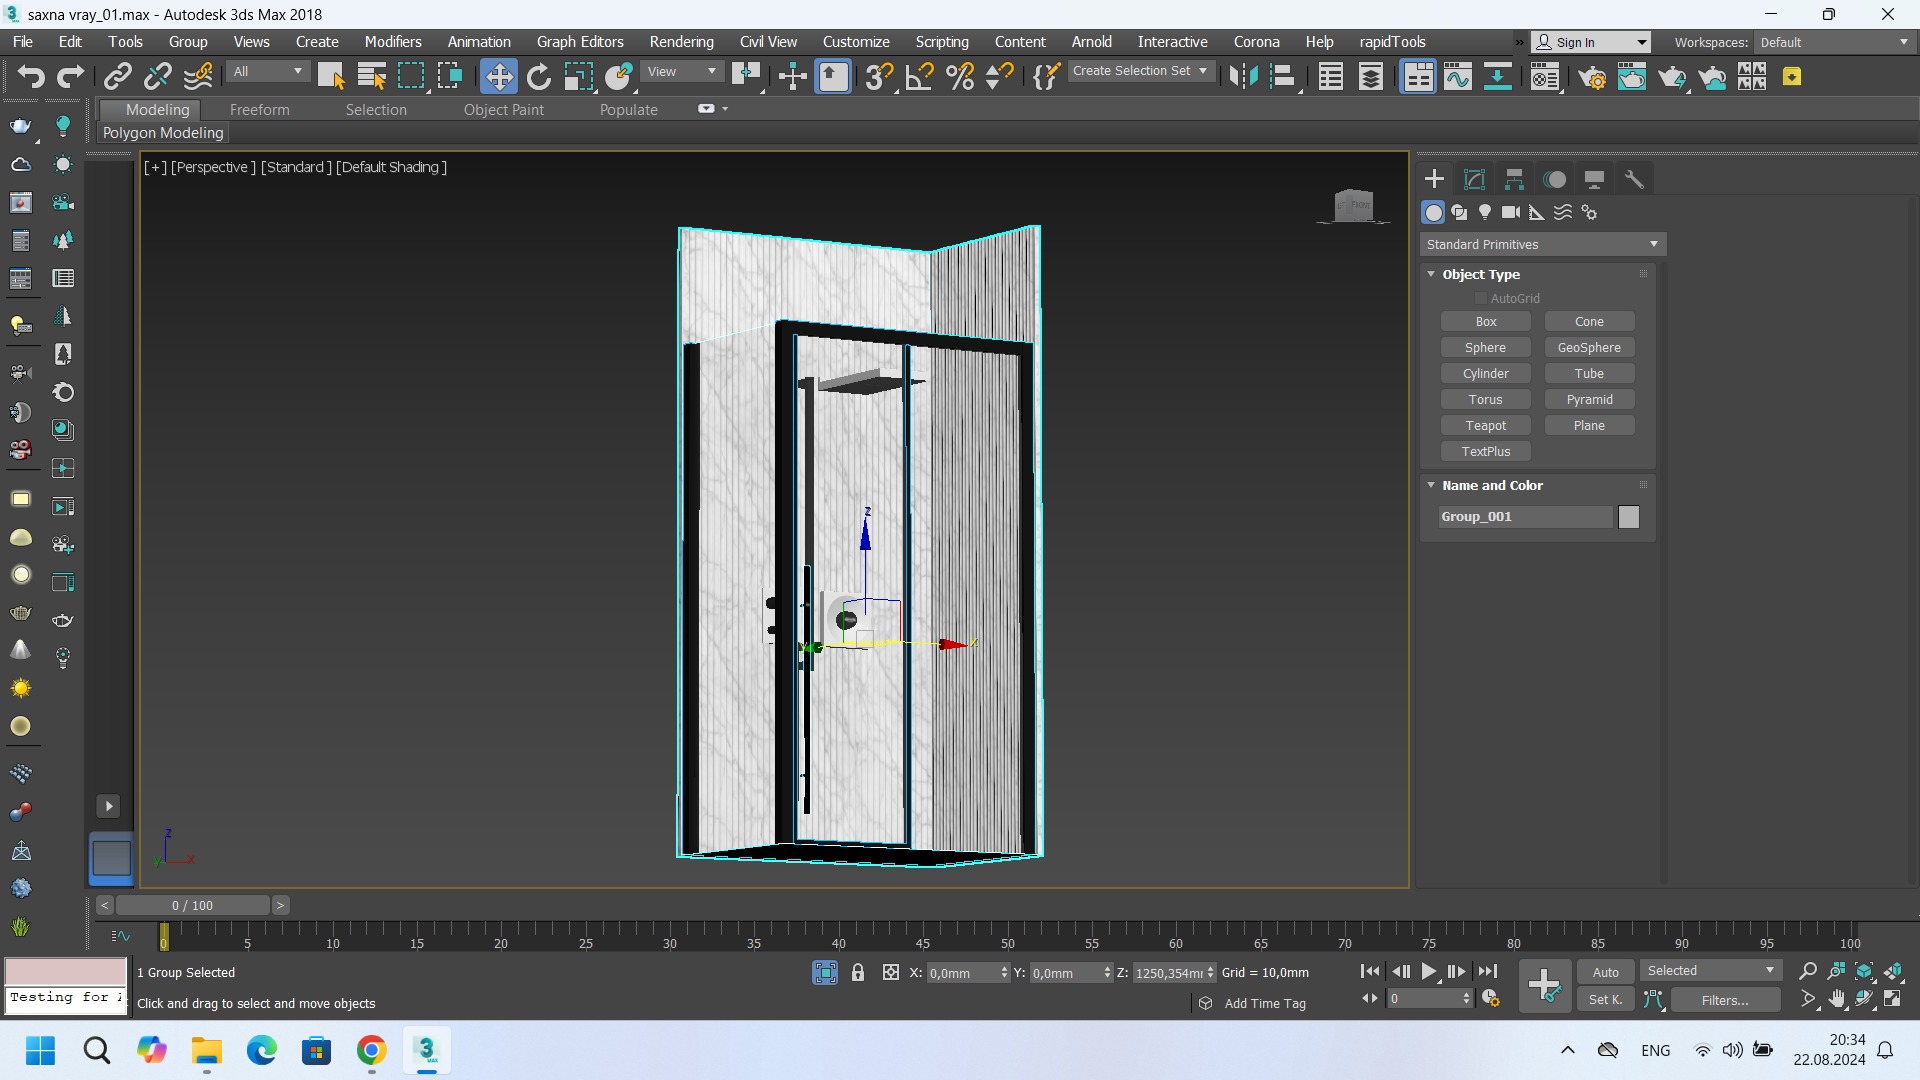Click the object color swatch

(x=1629, y=517)
